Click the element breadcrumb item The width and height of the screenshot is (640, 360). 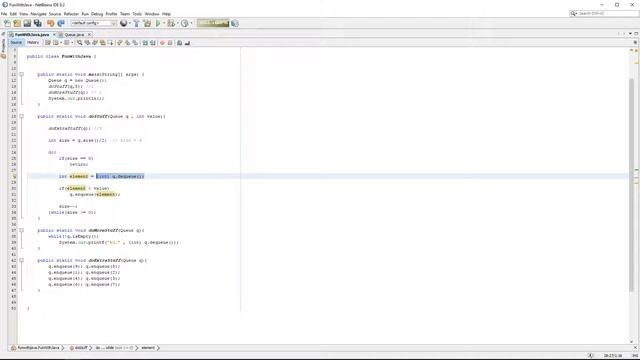148,348
